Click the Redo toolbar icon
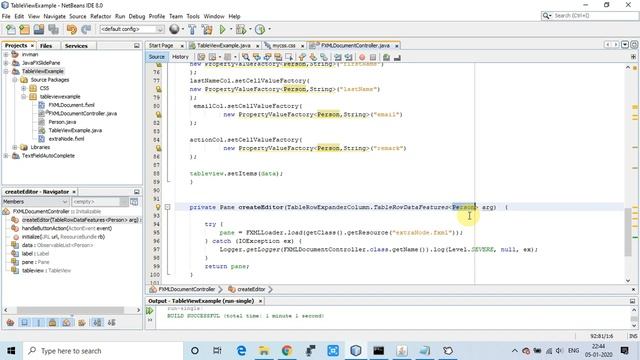 pyautogui.click(x=86, y=29)
